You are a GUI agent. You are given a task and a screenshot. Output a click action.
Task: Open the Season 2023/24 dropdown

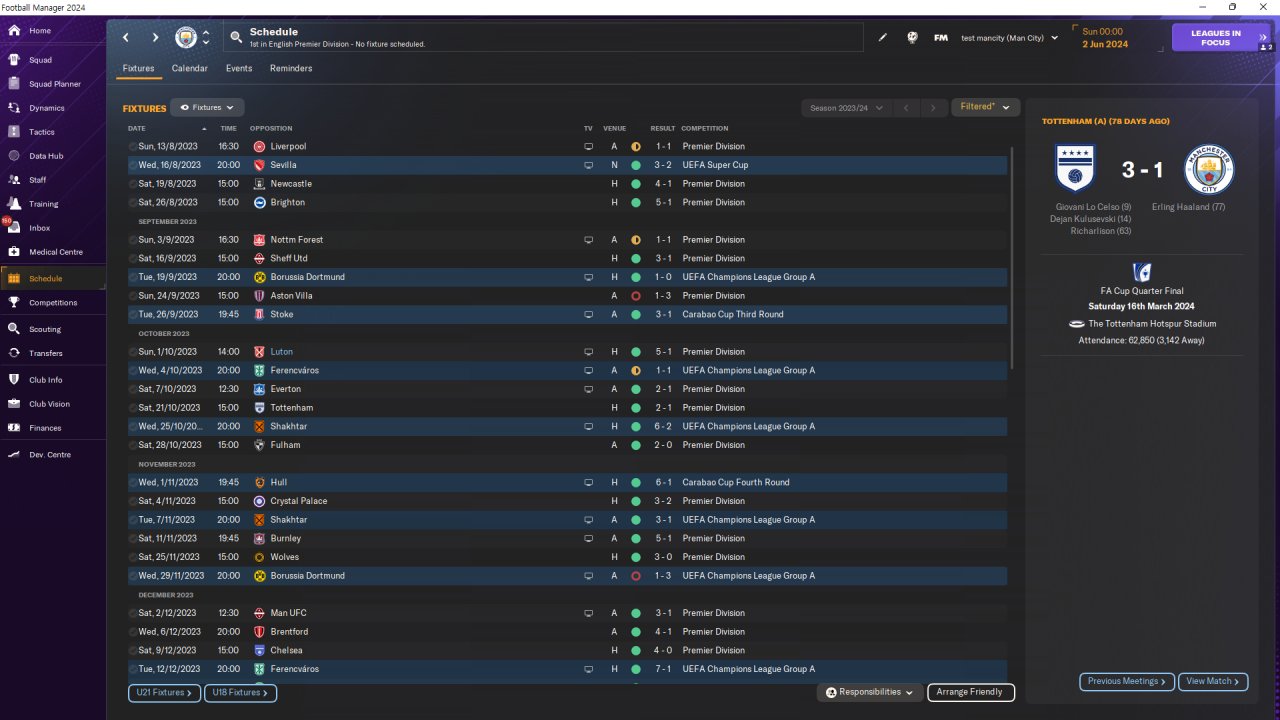pyautogui.click(x=844, y=107)
